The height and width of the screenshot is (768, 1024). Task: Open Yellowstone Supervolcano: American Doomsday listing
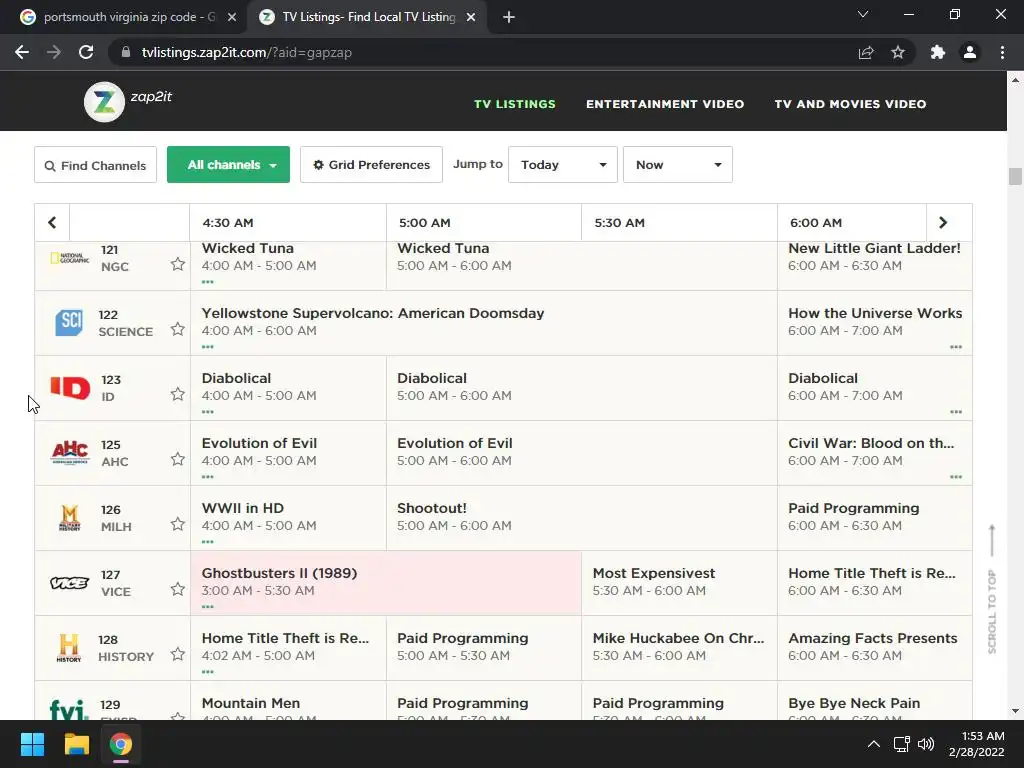tap(484, 323)
